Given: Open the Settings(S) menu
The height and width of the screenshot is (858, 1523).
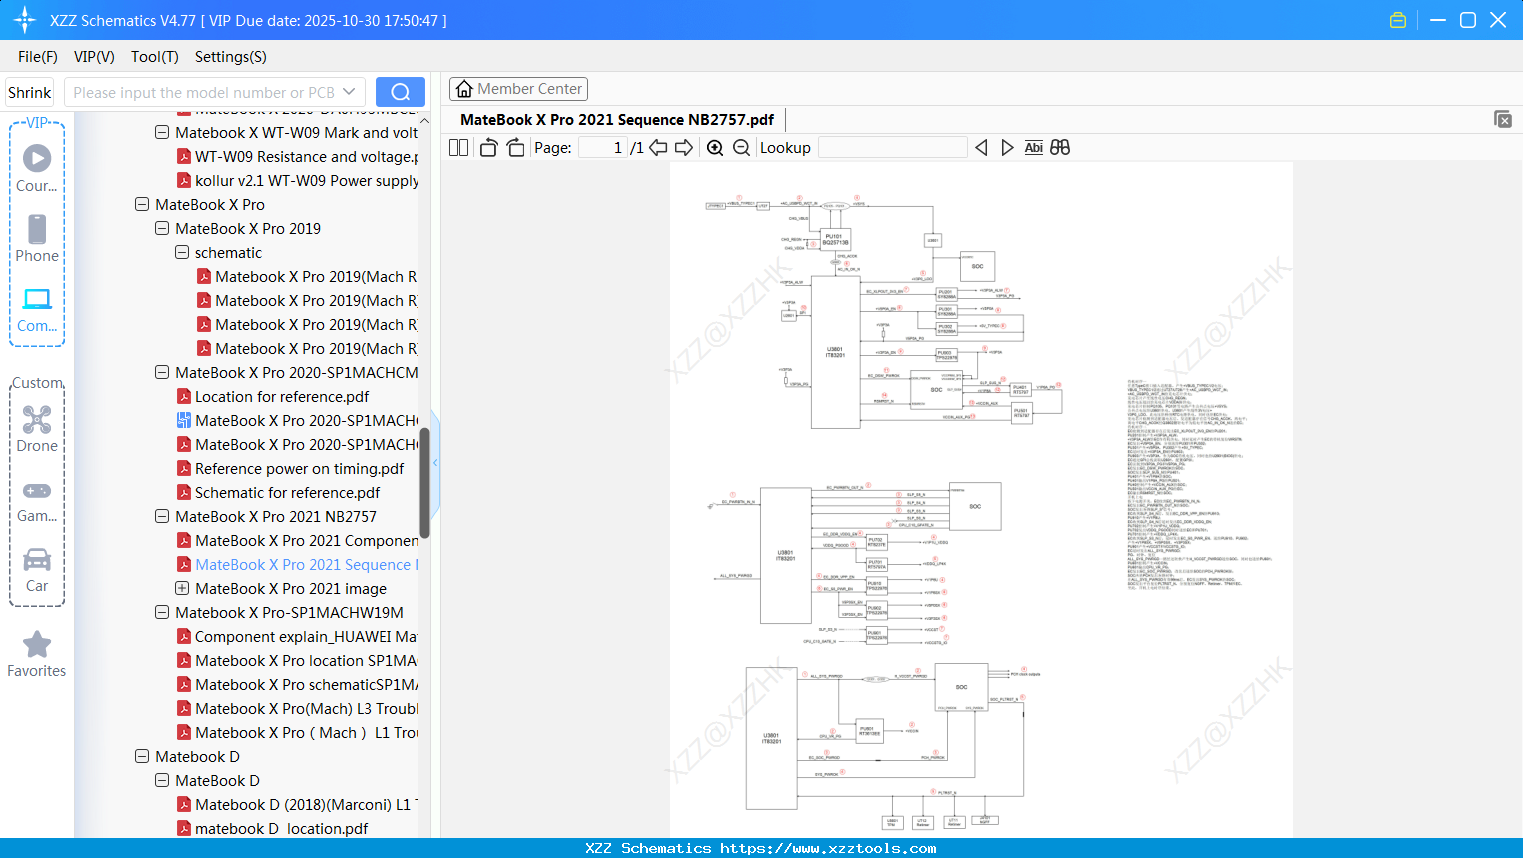Looking at the screenshot, I should click(231, 57).
